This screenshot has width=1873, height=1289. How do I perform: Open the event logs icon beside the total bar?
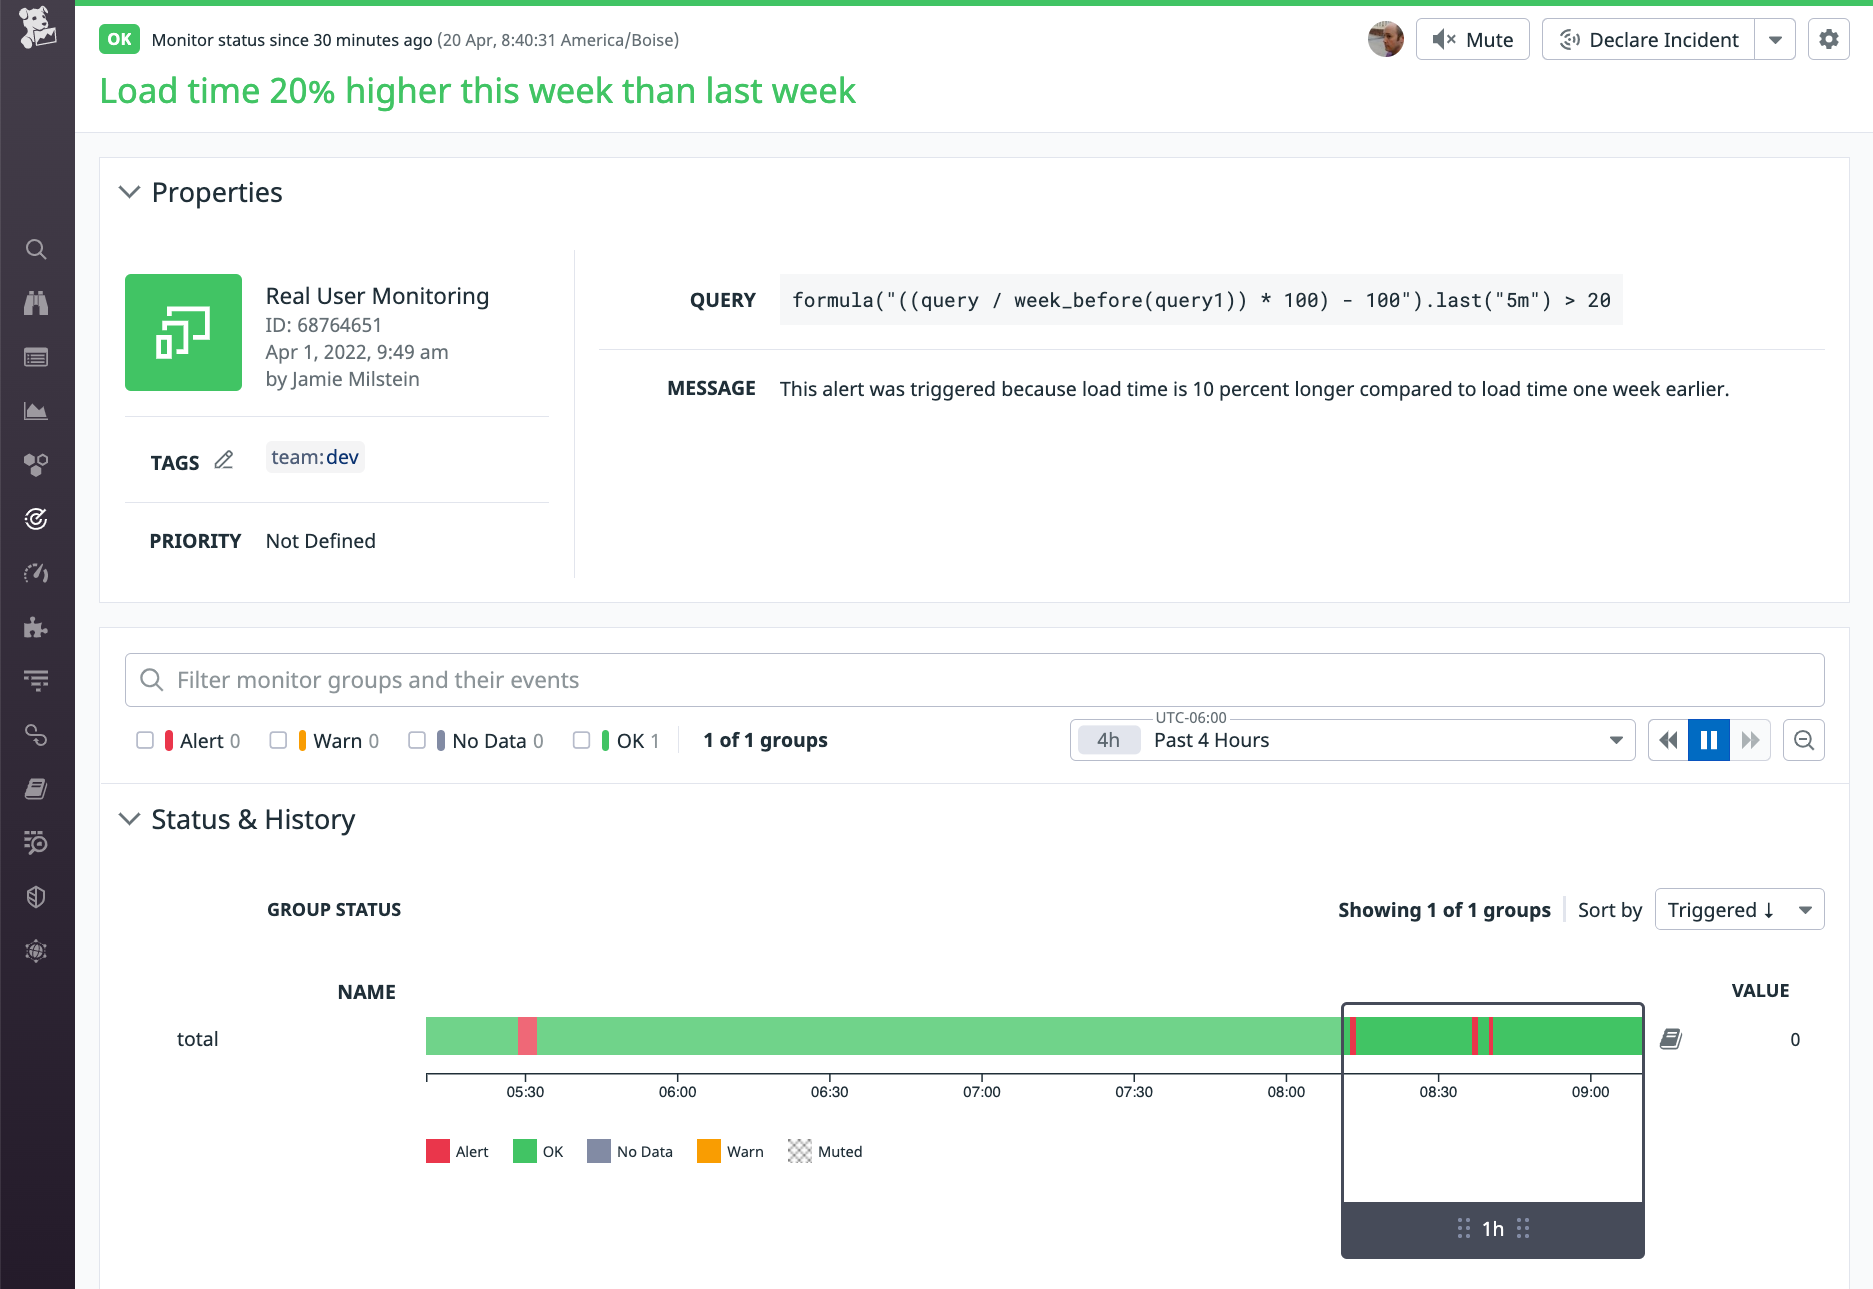1671,1039
